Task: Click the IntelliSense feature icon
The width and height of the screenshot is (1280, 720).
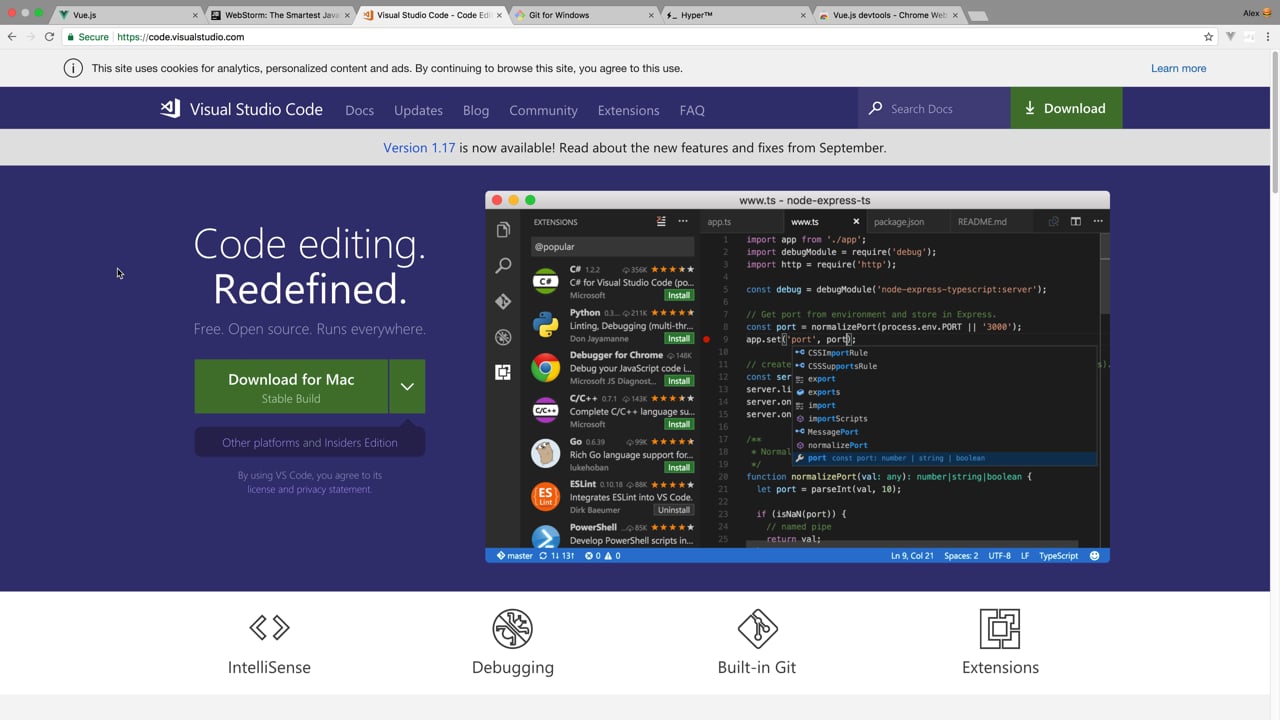Action: pyautogui.click(x=269, y=628)
